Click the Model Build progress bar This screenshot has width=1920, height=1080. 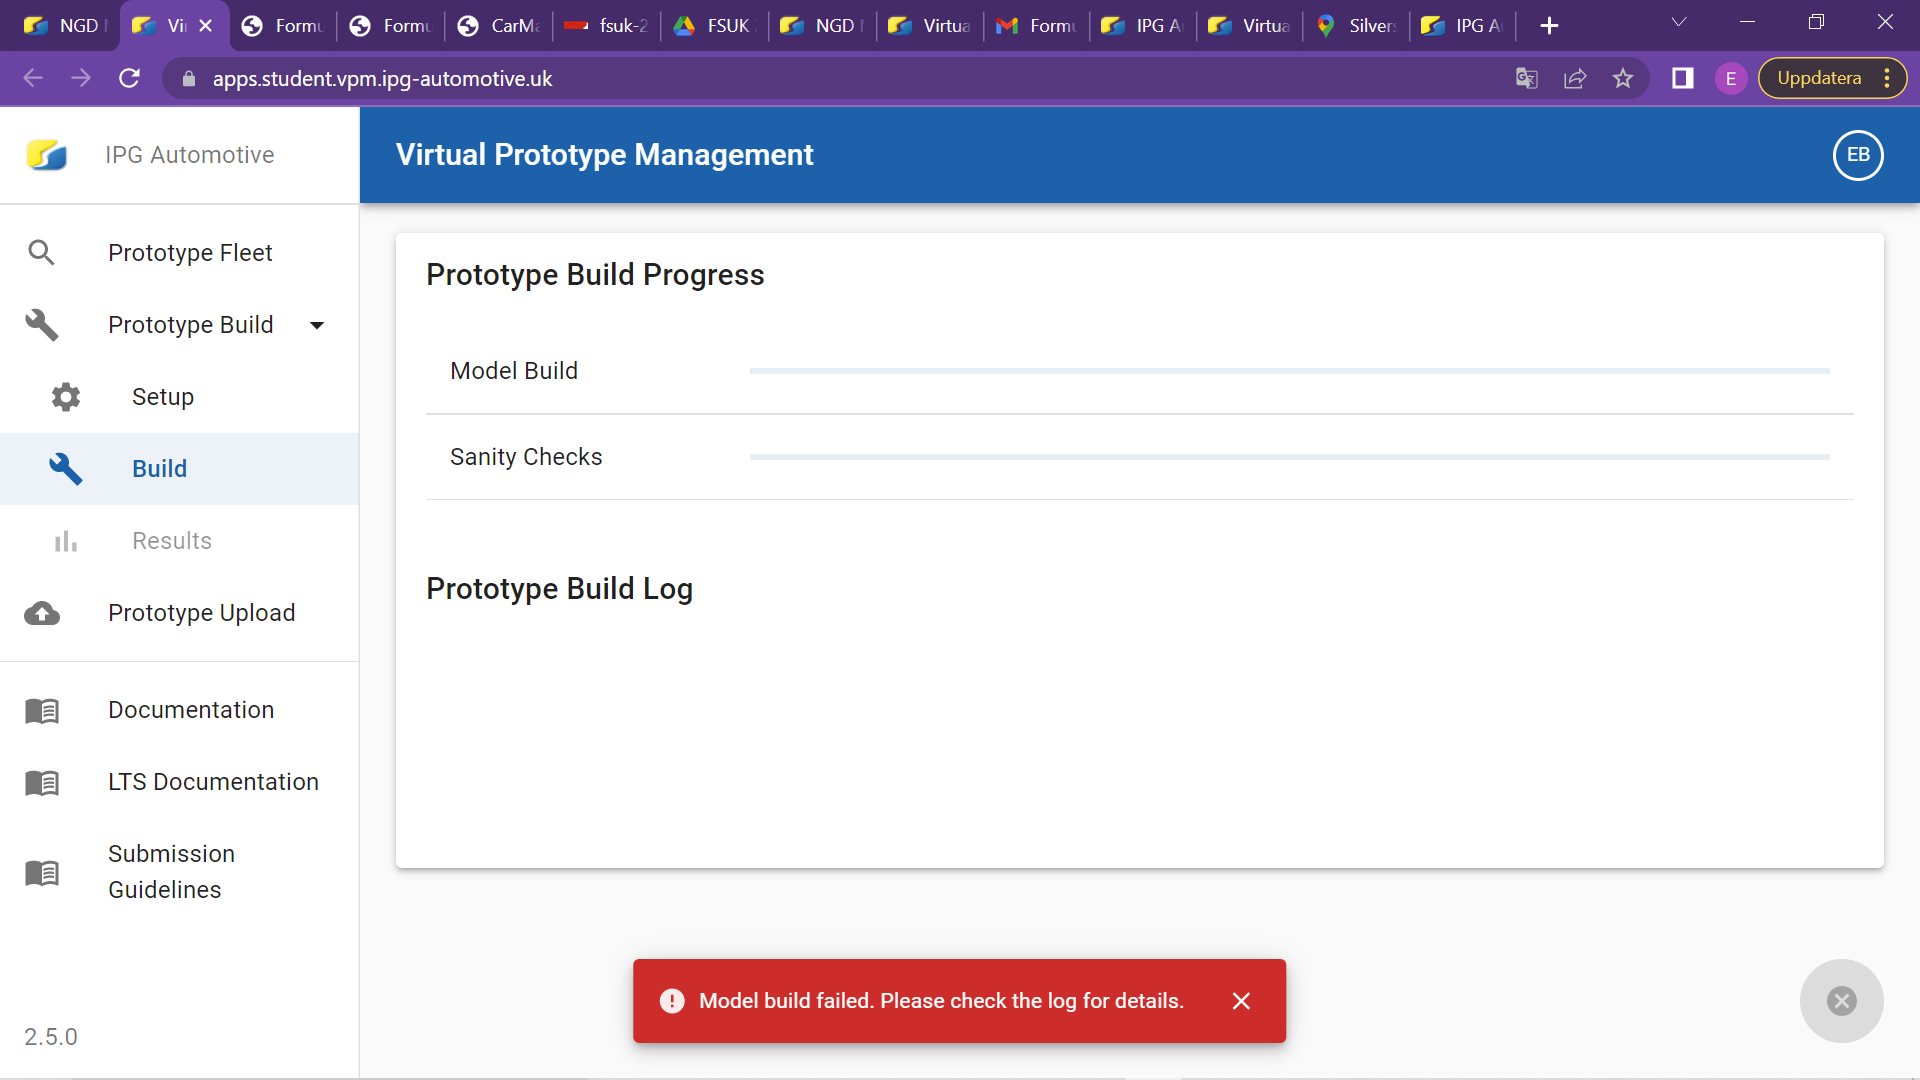click(1290, 371)
